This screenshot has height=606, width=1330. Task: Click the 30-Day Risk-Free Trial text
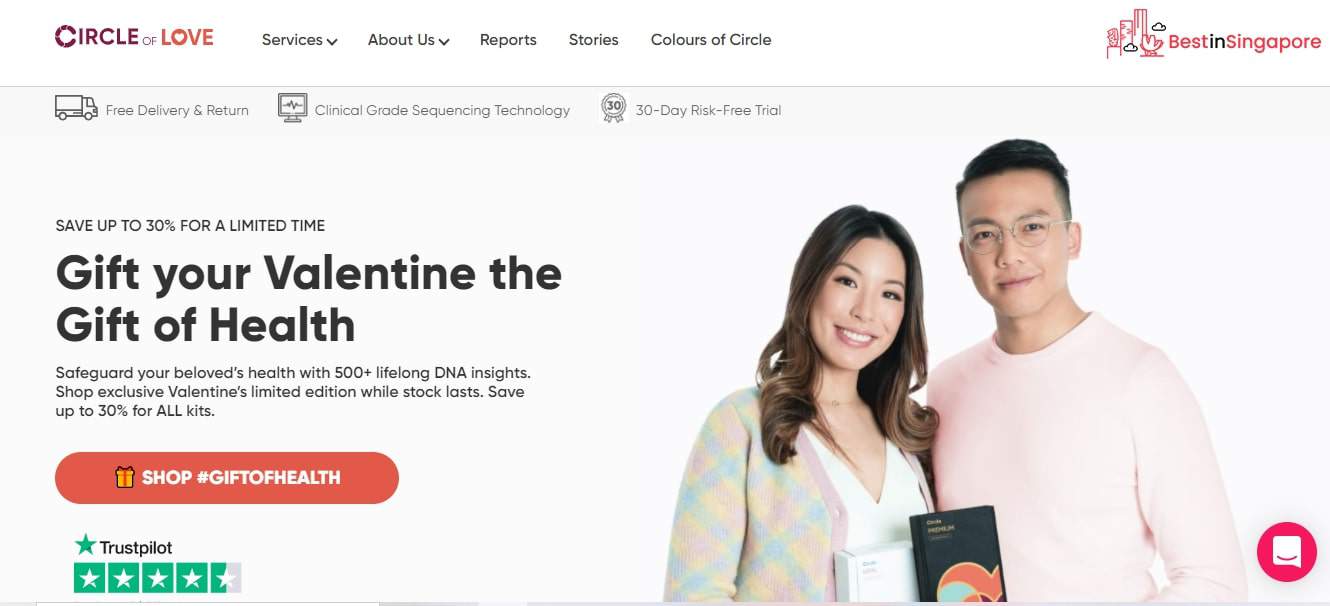(708, 110)
